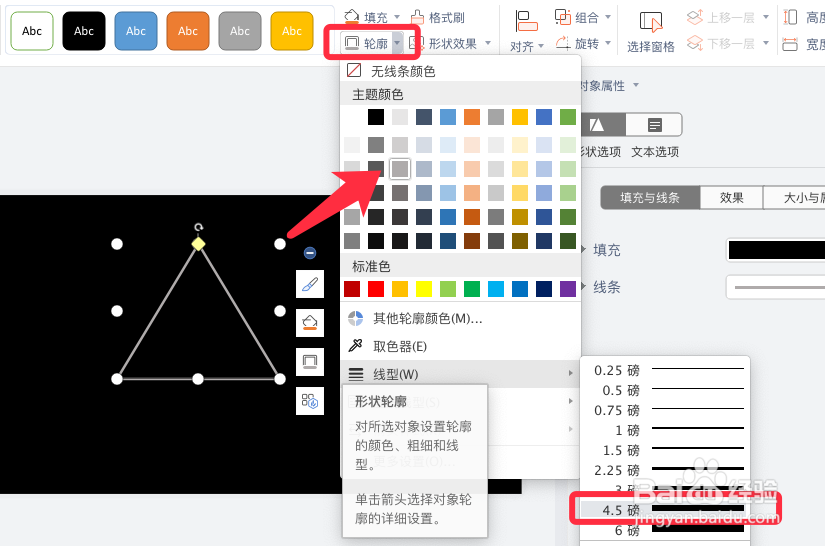The height and width of the screenshot is (546, 825).
Task: Expand the 旋转 dropdown arrow
Action: pos(608,43)
